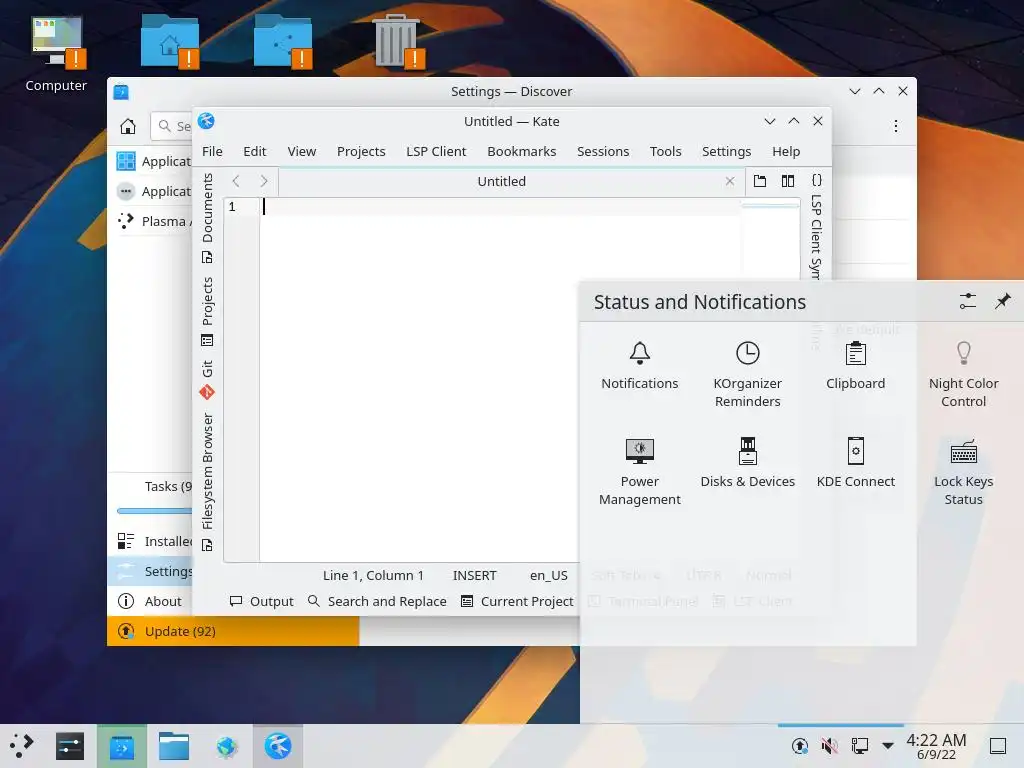Viewport: 1024px width, 768px height.
Task: Open Night Color Control applet
Action: pos(963,374)
